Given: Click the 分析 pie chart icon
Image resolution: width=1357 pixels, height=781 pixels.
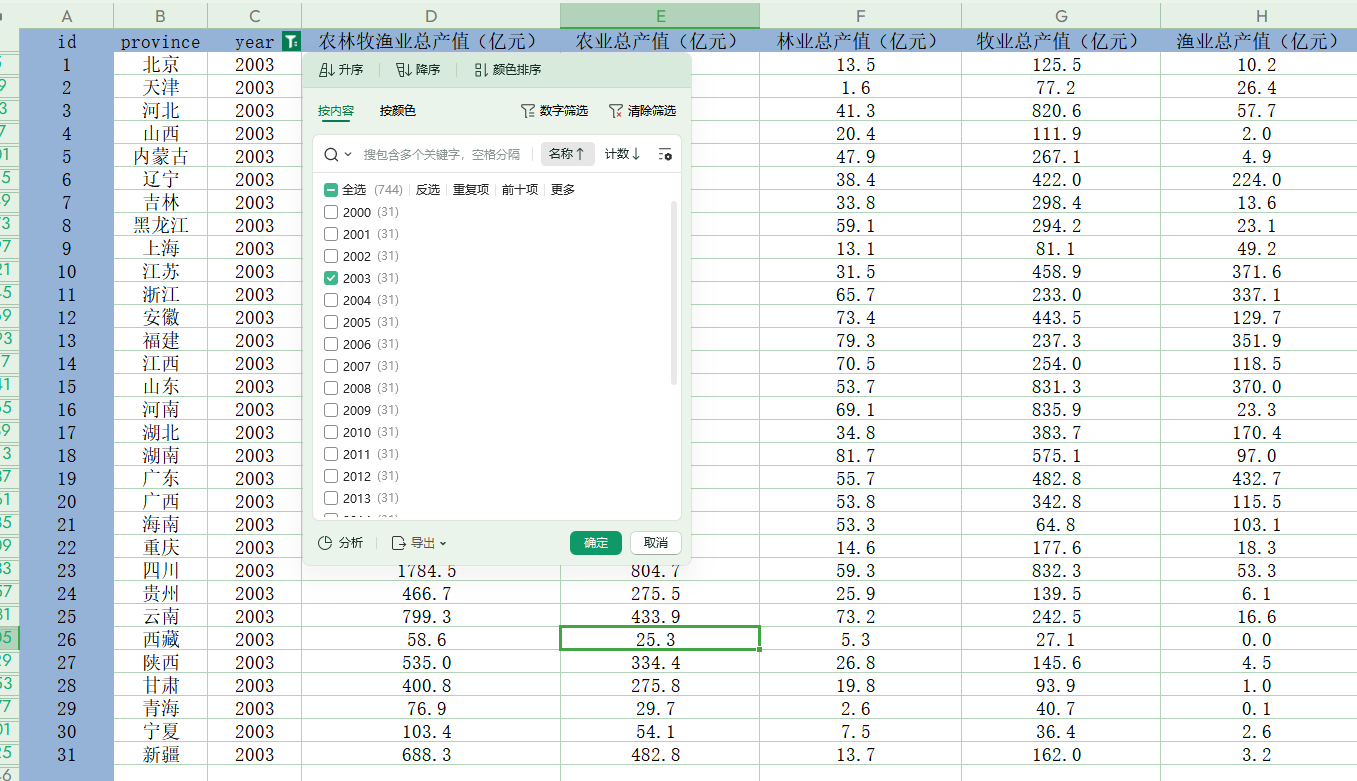Looking at the screenshot, I should coord(325,543).
